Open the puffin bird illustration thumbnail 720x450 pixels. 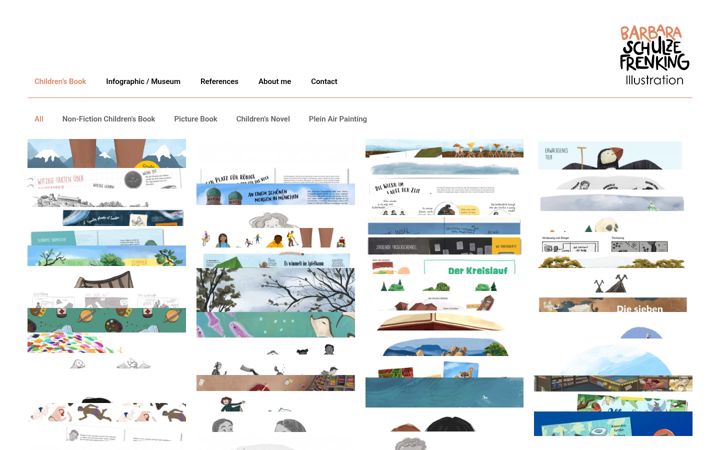(x=610, y=156)
